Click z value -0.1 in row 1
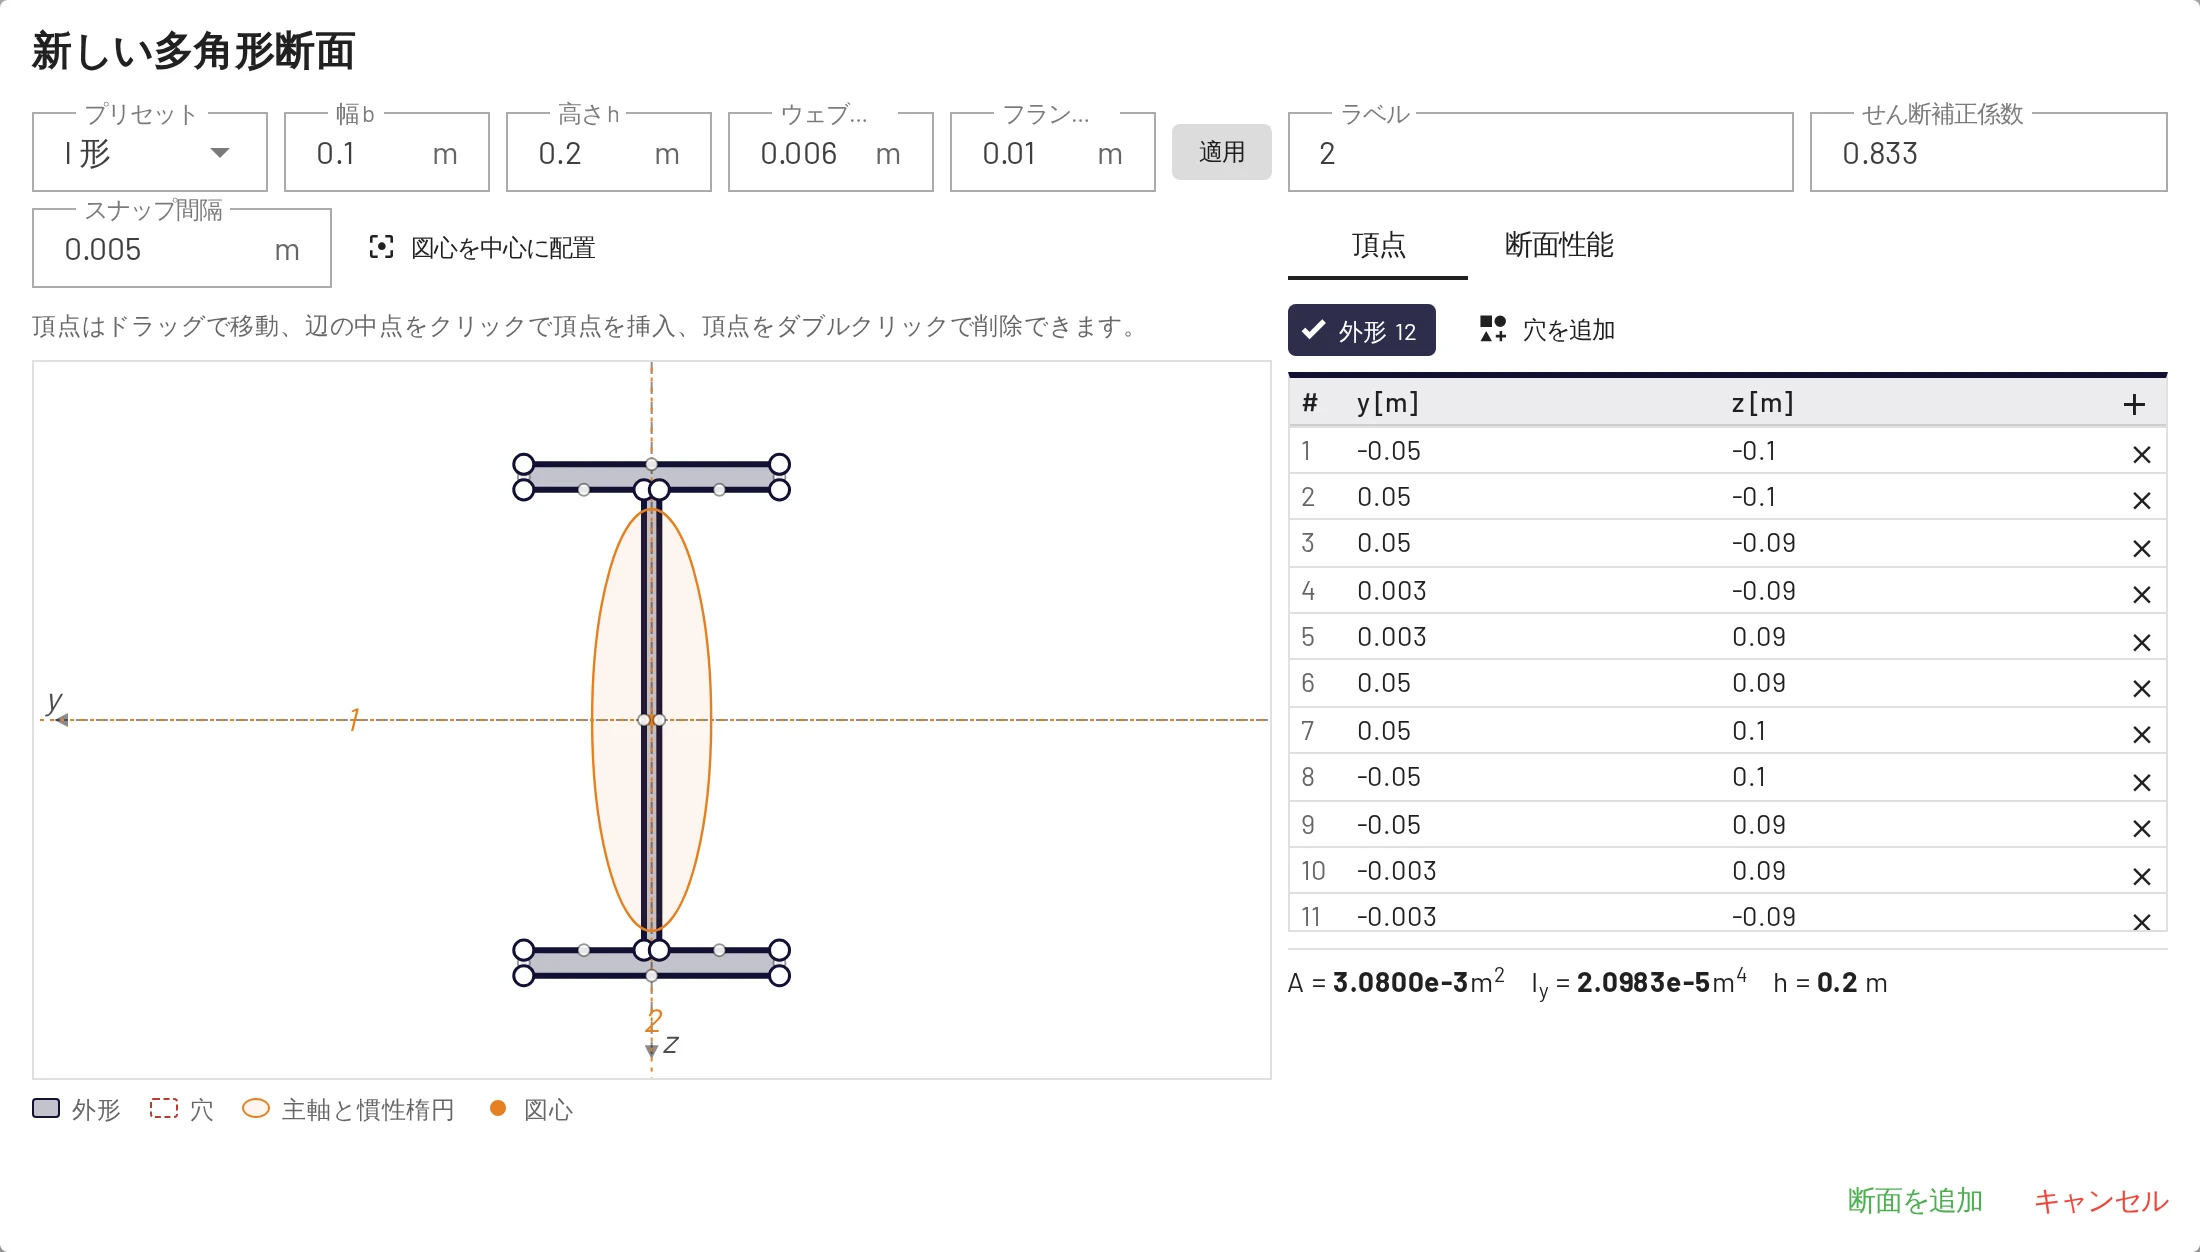This screenshot has width=2200, height=1252. coord(1754,451)
